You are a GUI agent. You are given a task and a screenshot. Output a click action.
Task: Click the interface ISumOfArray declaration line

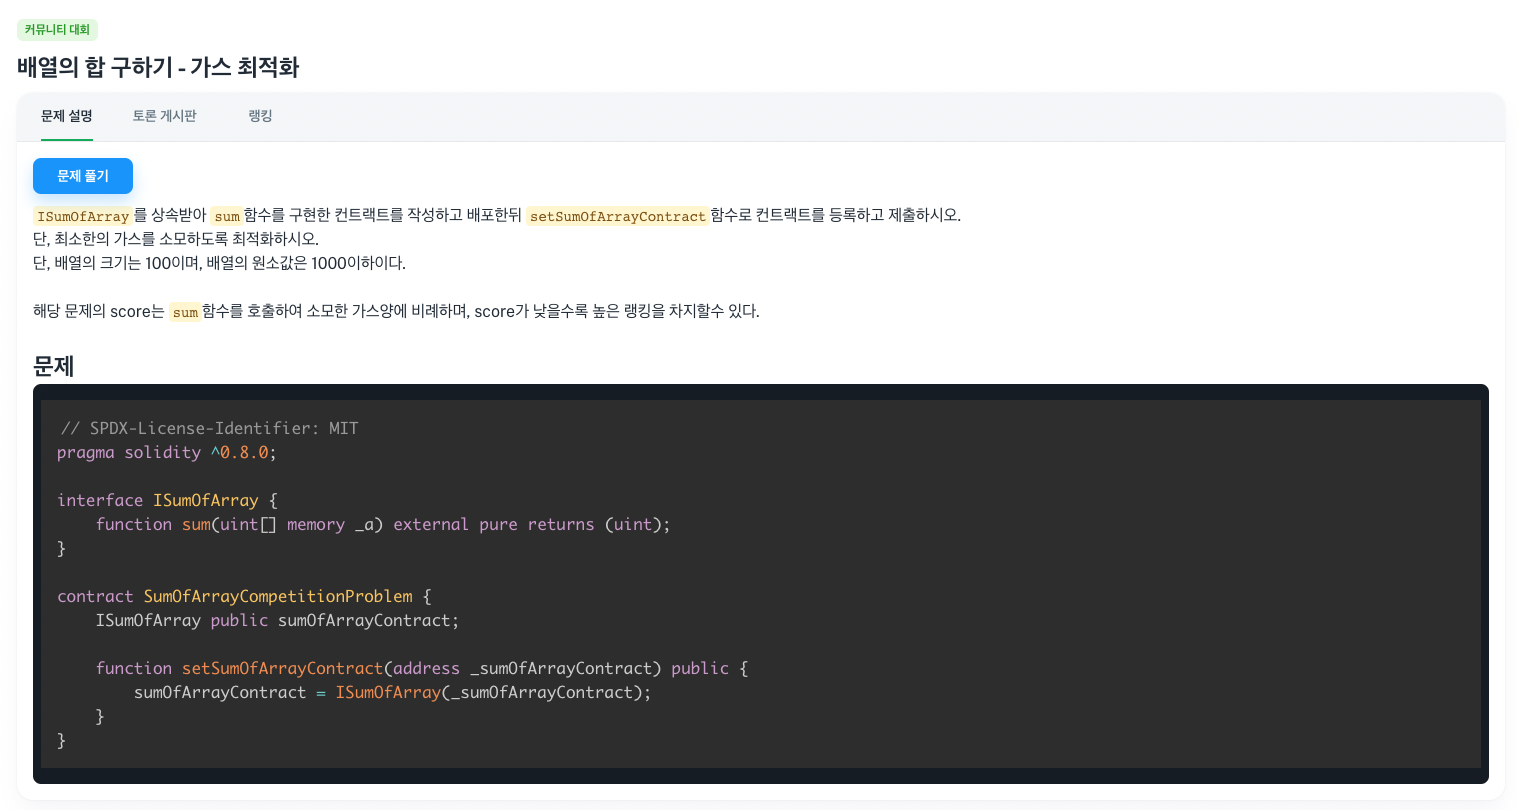pos(167,500)
